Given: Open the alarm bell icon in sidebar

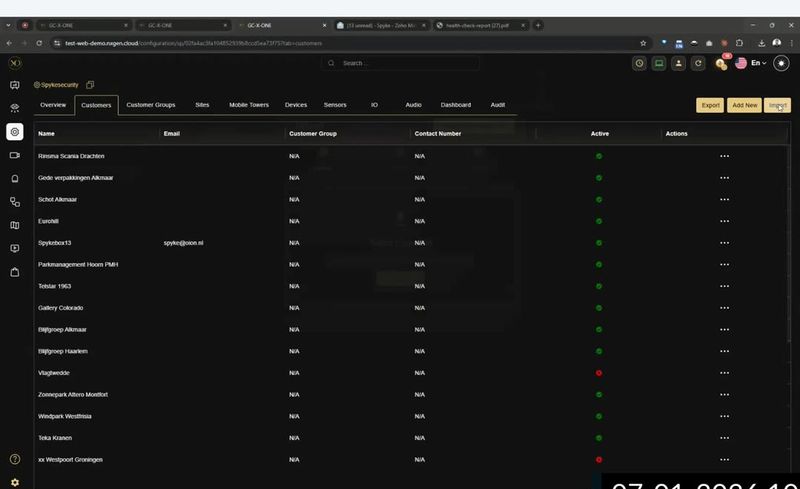Looking at the screenshot, I should (x=15, y=179).
